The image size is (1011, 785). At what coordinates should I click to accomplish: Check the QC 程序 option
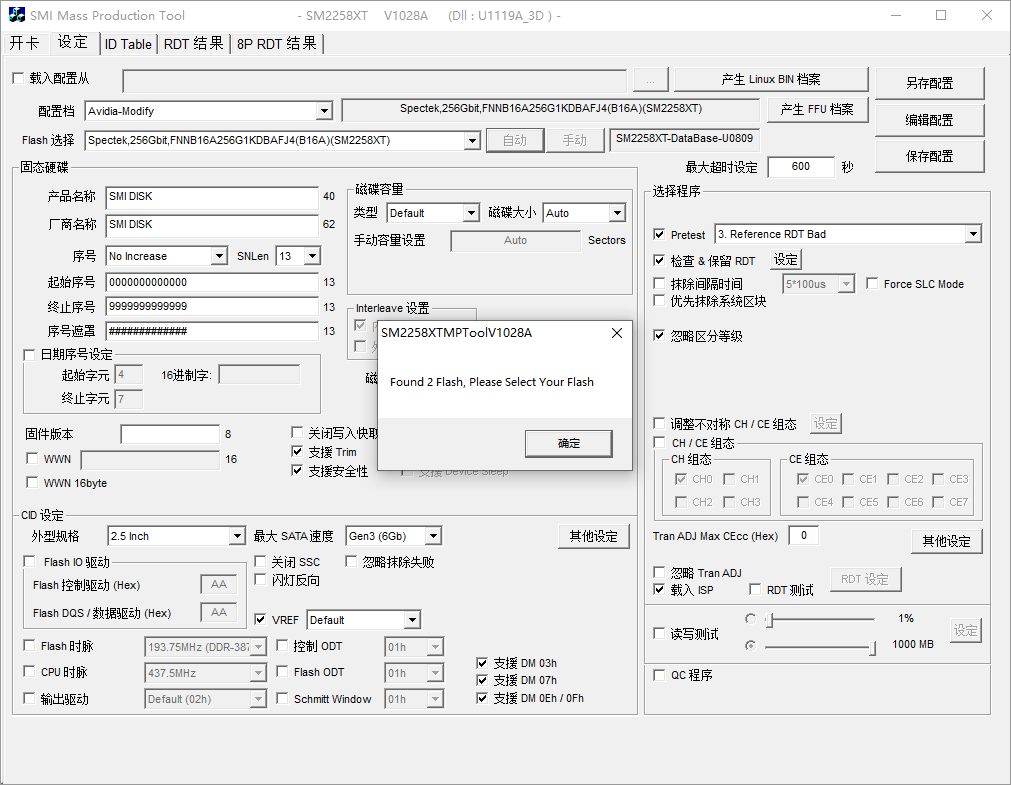(659, 676)
